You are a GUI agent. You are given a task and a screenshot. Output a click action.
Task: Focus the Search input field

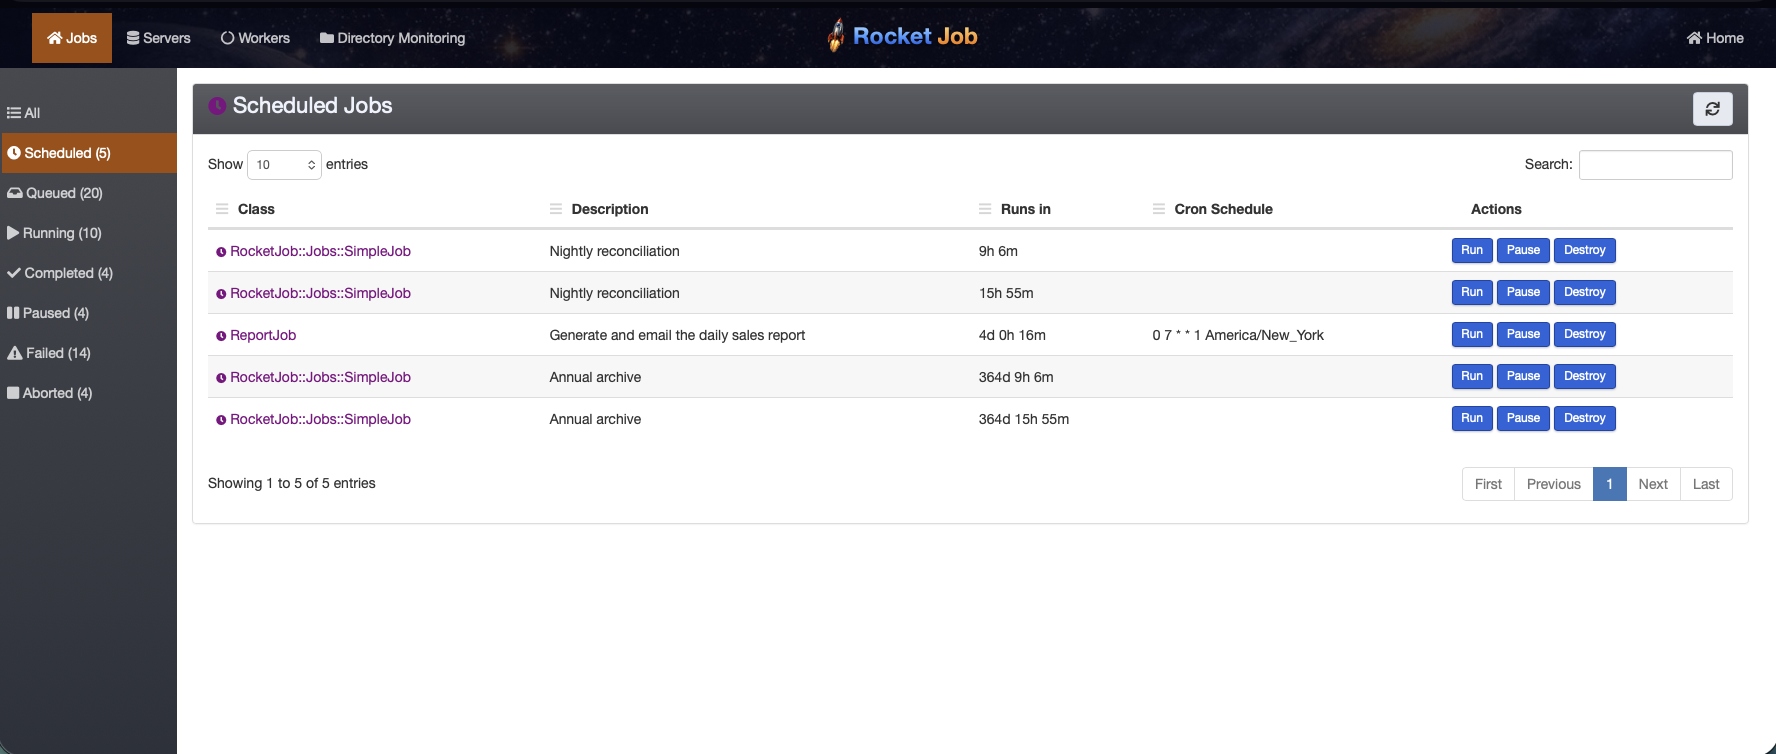click(1655, 165)
